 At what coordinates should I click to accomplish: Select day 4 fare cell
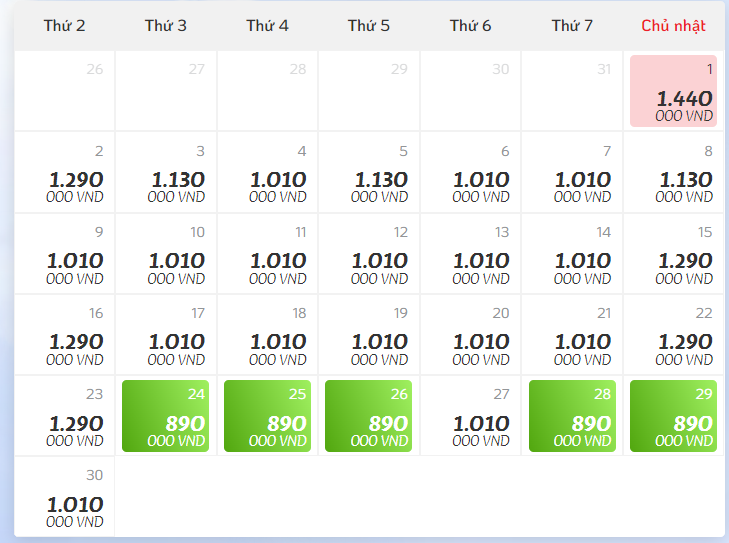pyautogui.click(x=268, y=172)
